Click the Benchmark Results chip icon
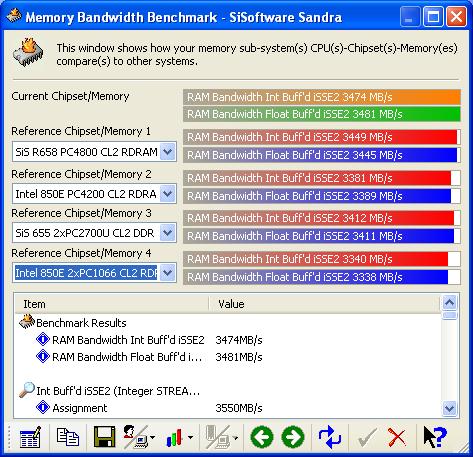This screenshot has height=457, width=473. click(x=27, y=322)
